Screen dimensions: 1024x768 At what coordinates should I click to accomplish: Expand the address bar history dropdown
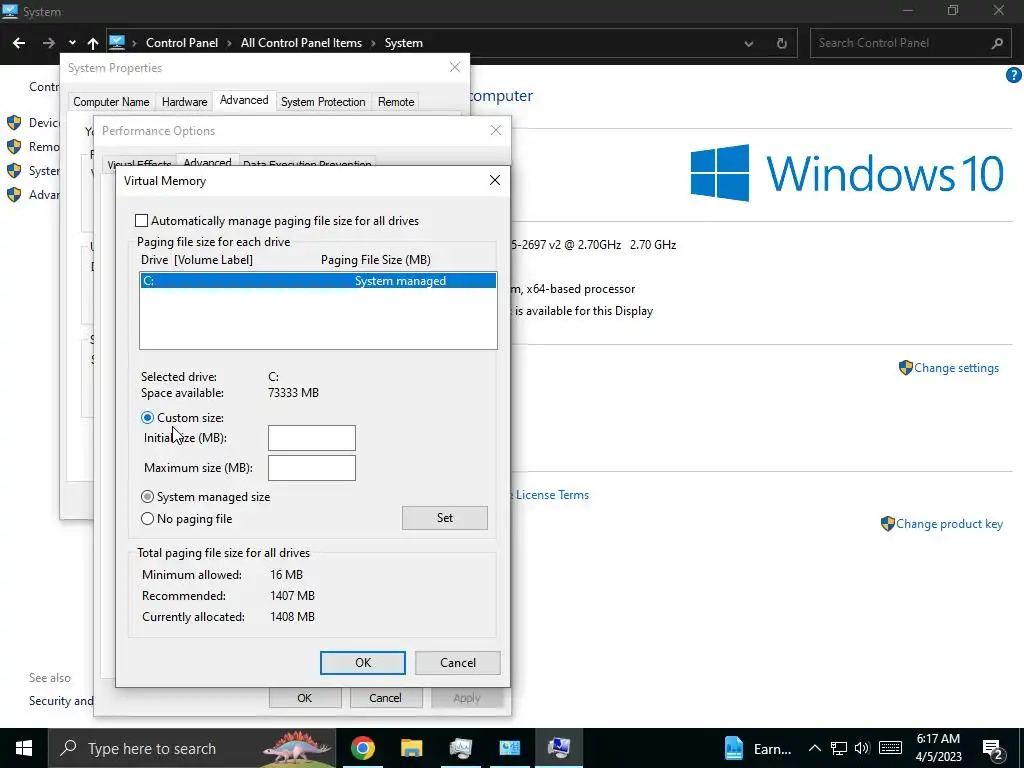pyautogui.click(x=749, y=44)
